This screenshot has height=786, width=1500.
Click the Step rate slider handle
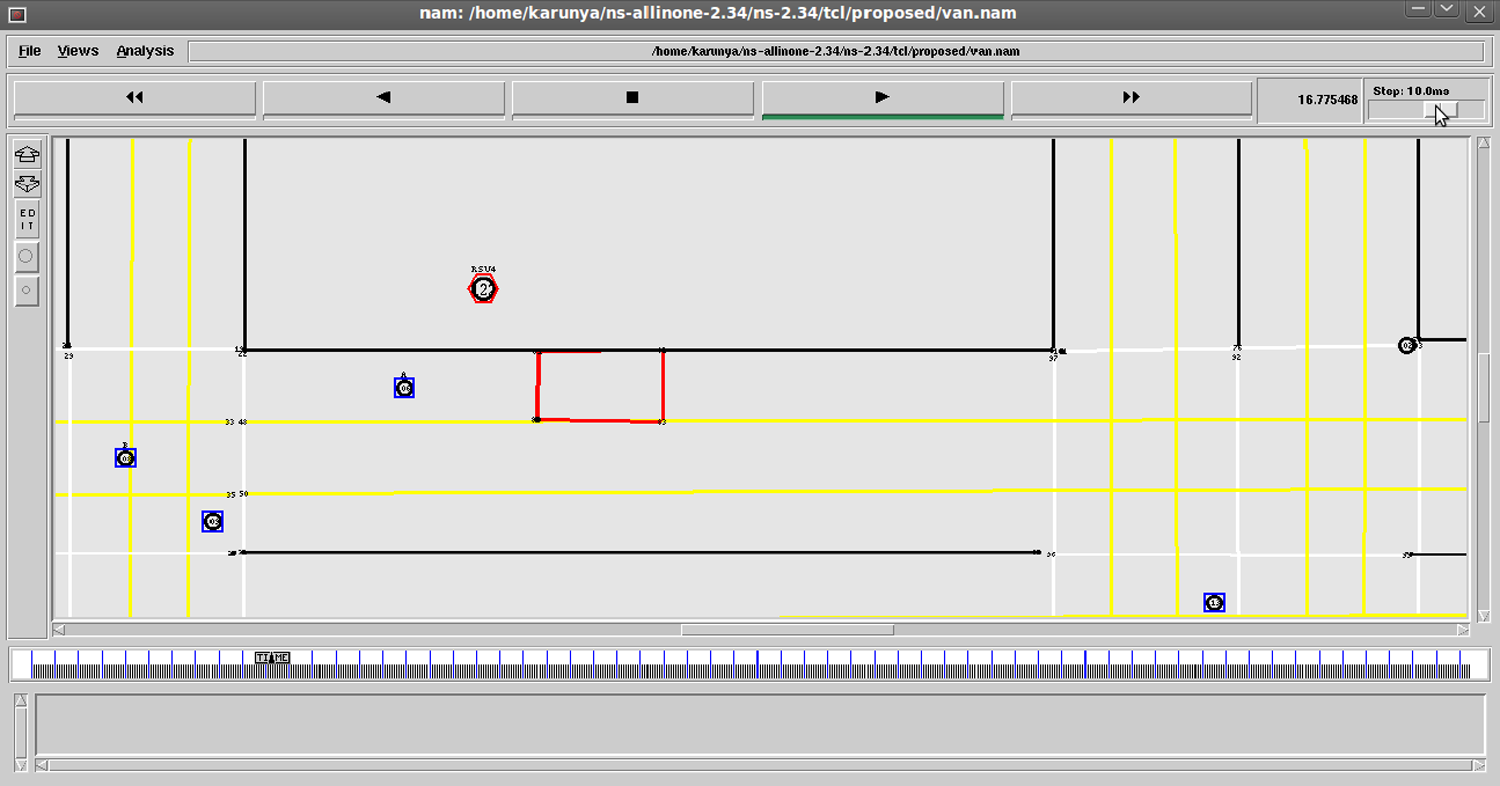pos(1441,110)
